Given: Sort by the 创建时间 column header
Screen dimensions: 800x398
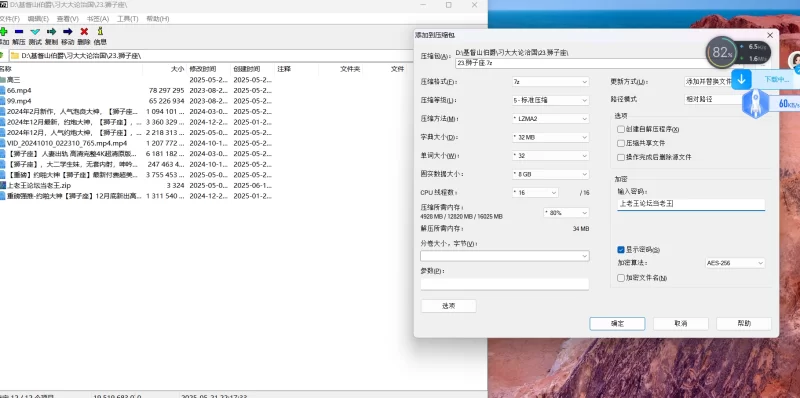Looking at the screenshot, I should coord(246,69).
